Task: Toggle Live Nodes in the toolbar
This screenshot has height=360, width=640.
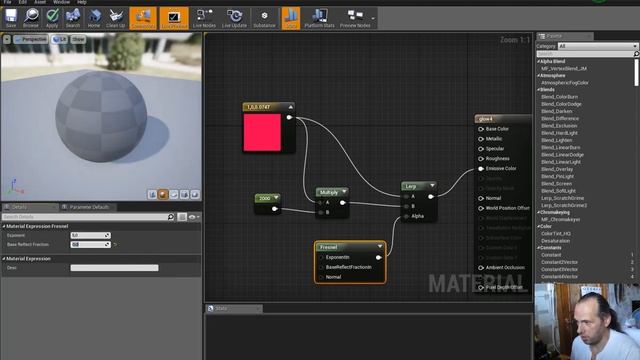Action: click(x=204, y=18)
